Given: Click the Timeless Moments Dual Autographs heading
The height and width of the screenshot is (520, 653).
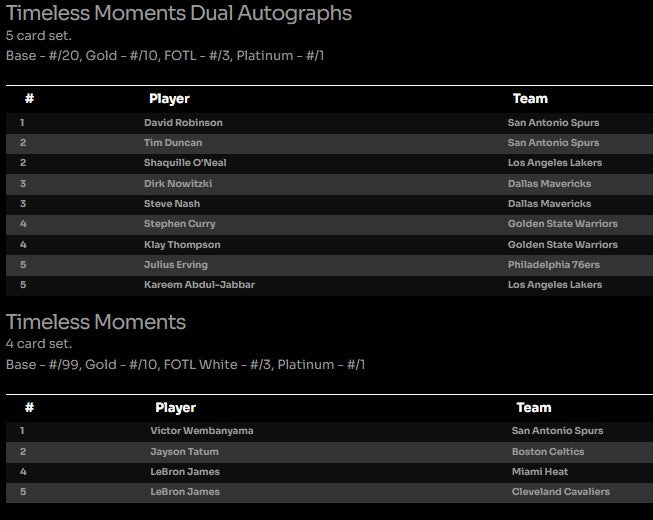Looking at the screenshot, I should click(x=179, y=14).
